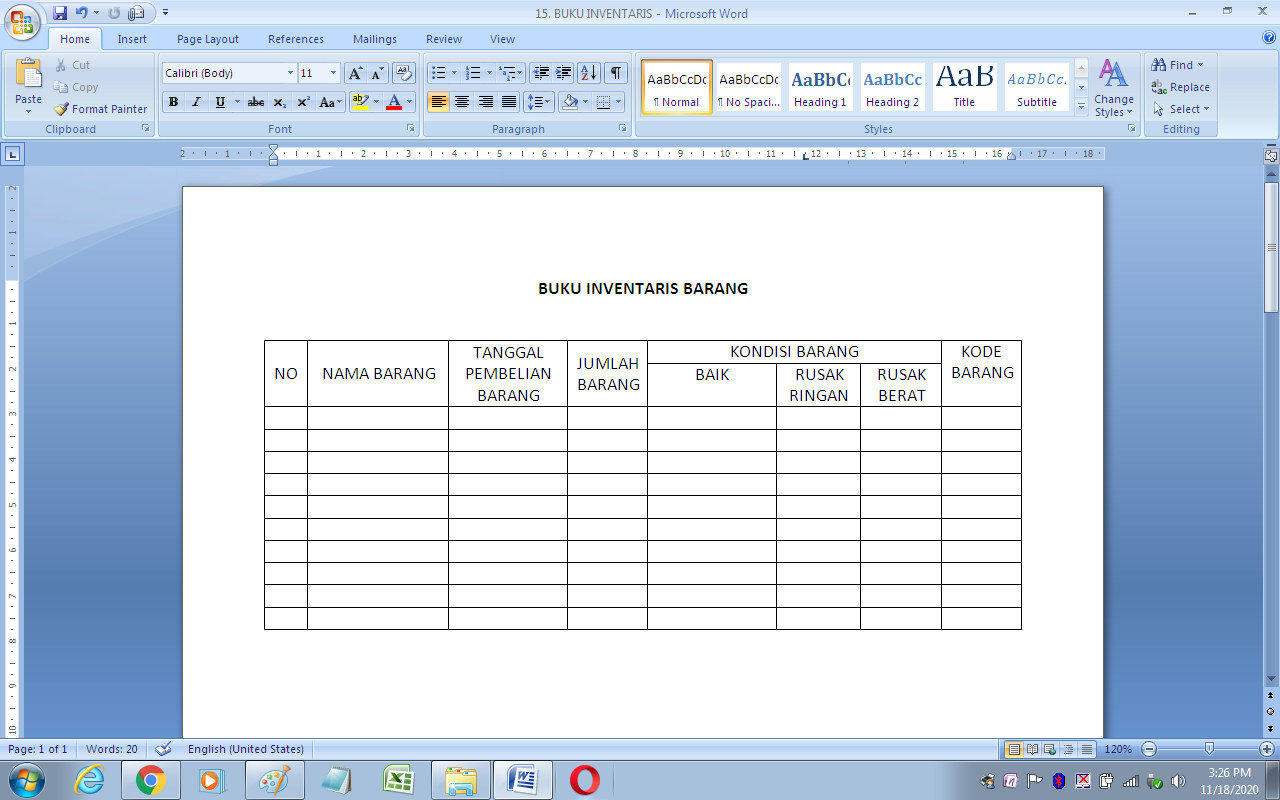
Task: Open the Change Case dropdown
Action: [x=330, y=102]
